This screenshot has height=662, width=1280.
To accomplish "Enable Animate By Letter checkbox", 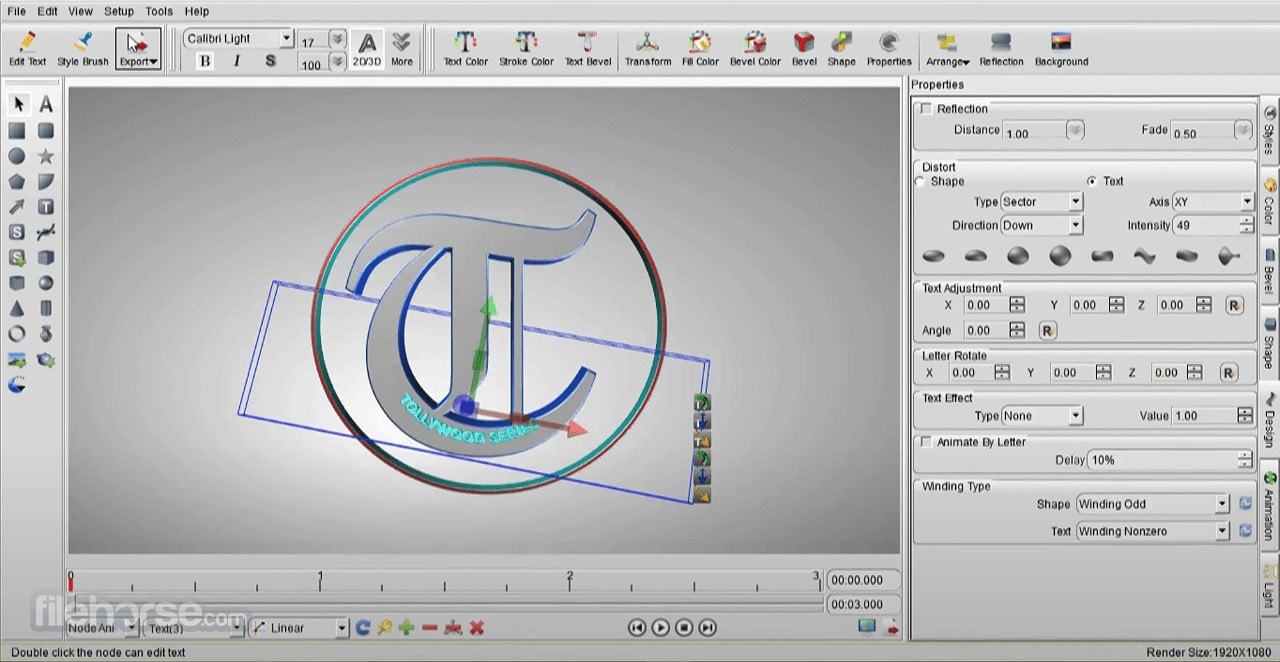I will pos(926,441).
